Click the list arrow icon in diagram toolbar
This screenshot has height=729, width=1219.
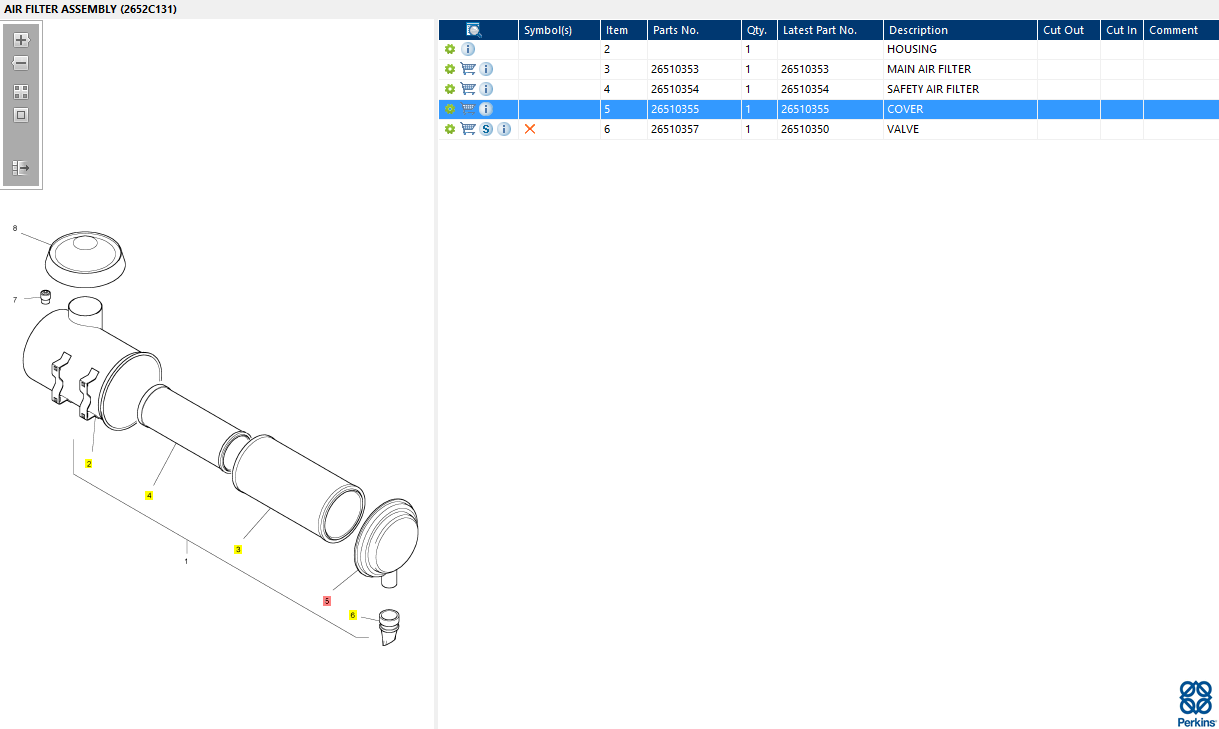tap(21, 168)
